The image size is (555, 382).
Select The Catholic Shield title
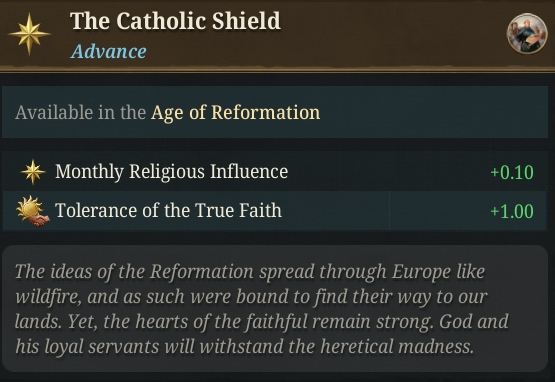pos(175,21)
